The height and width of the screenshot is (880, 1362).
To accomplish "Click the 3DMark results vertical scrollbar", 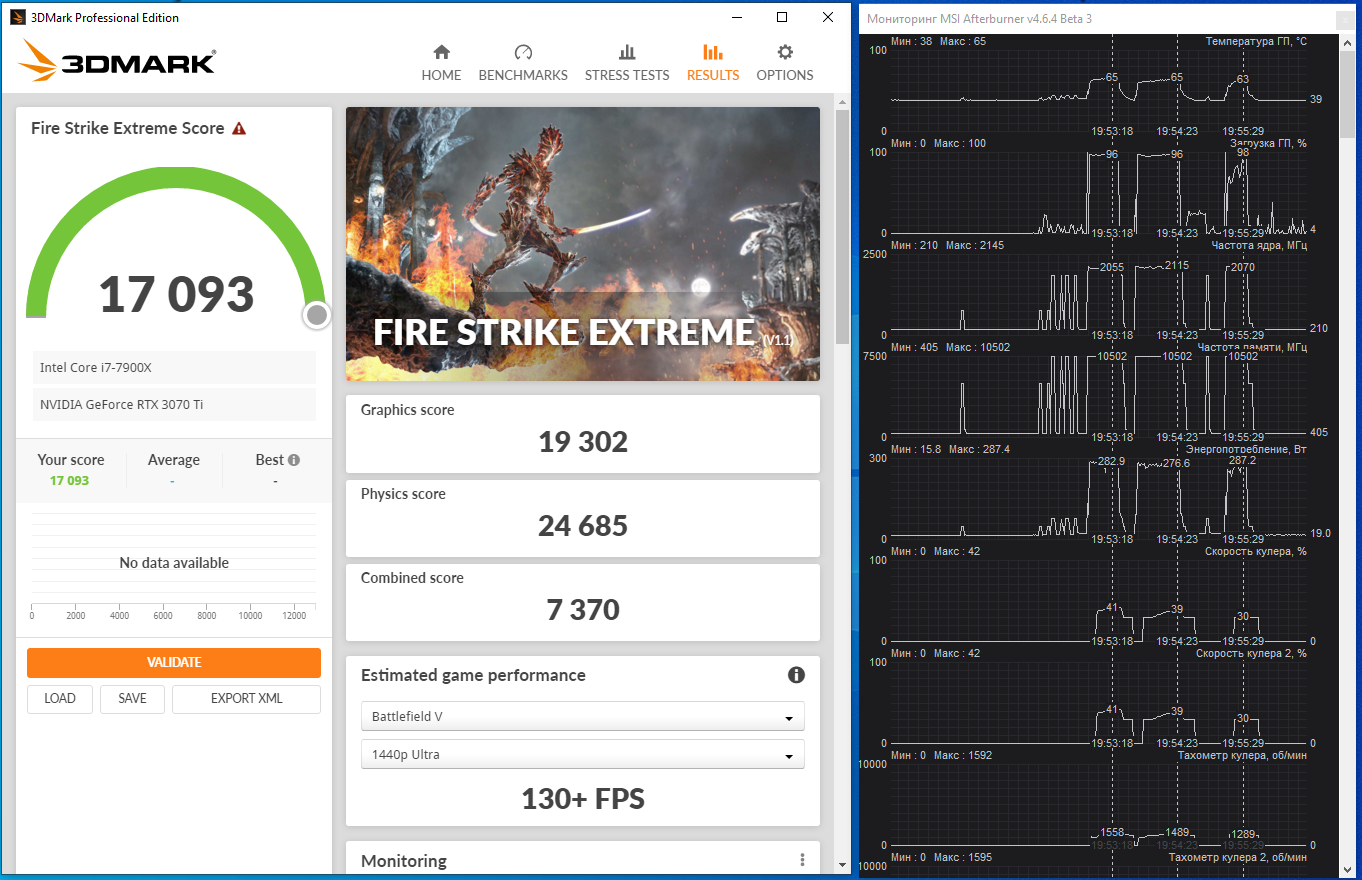I will coord(842,230).
